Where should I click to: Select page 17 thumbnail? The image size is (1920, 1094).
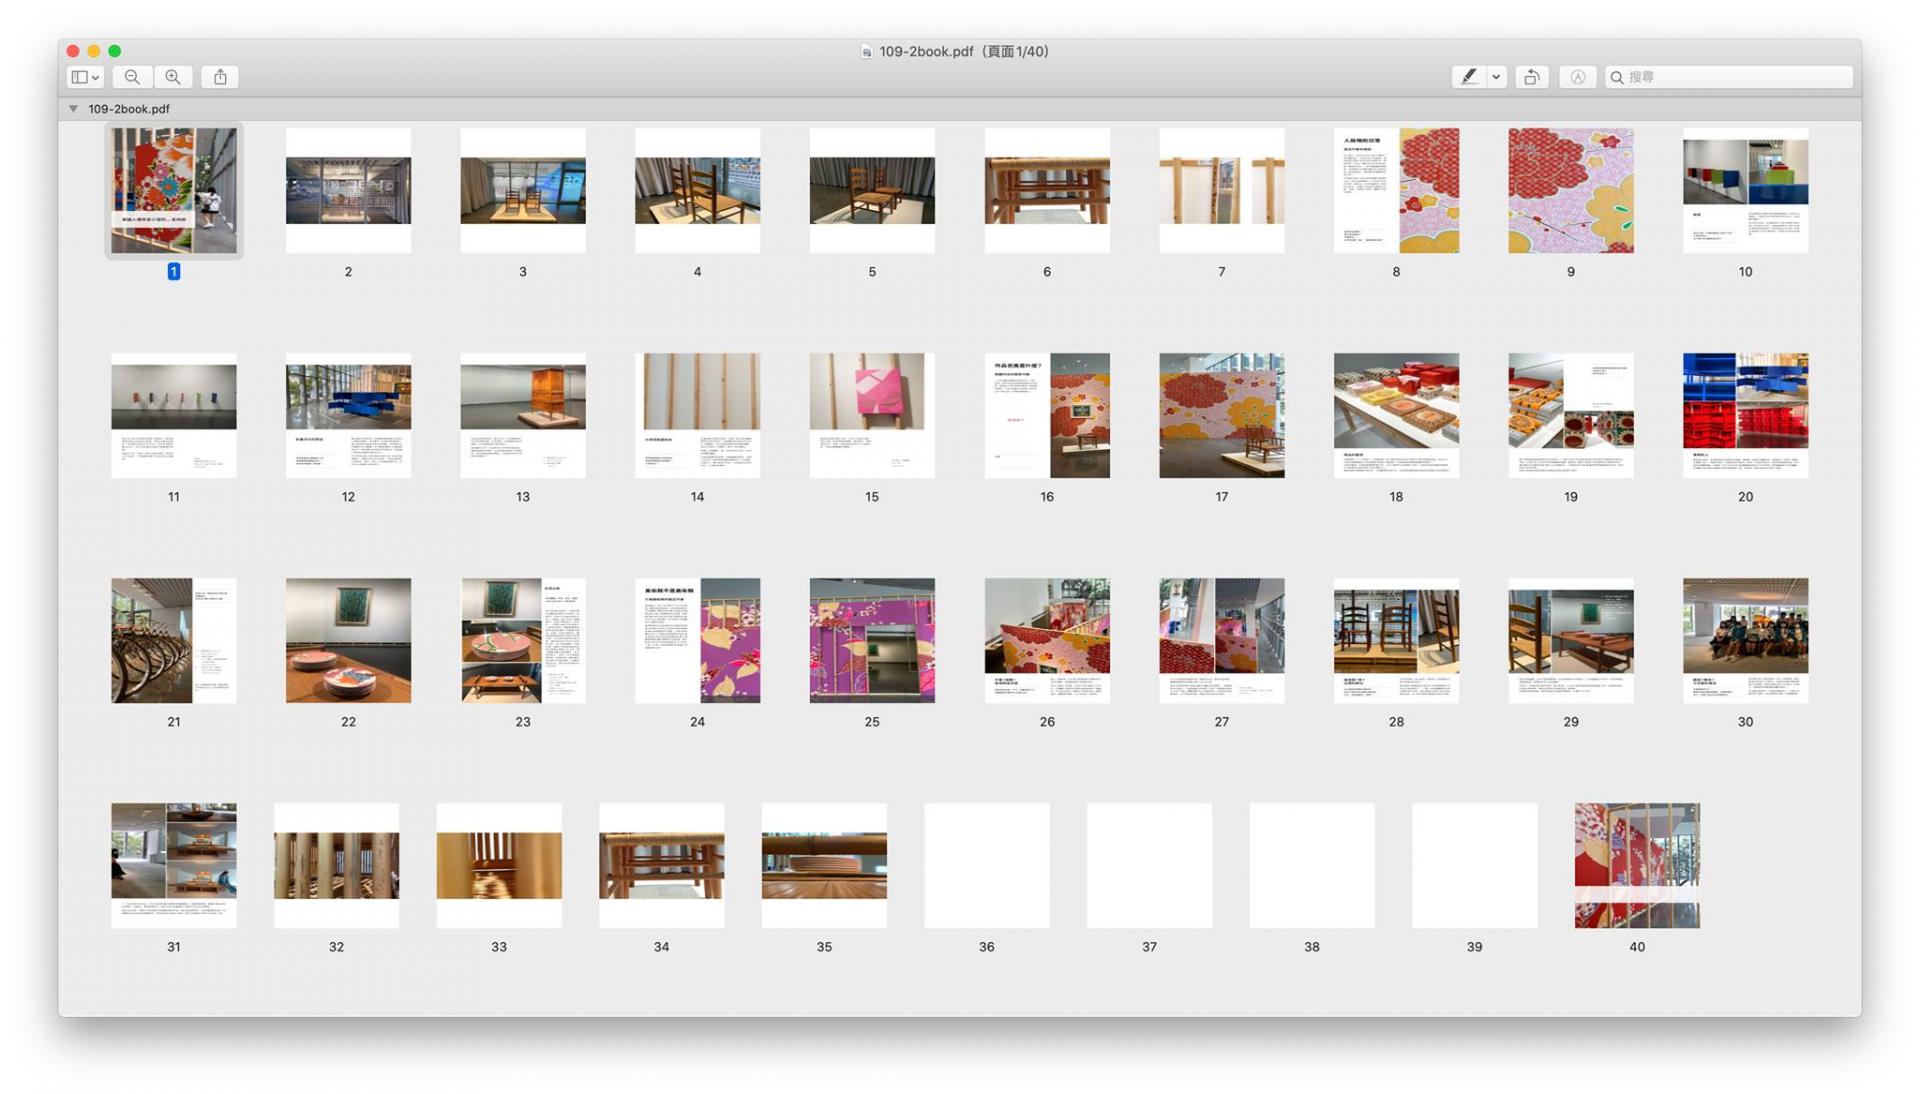tap(1221, 415)
